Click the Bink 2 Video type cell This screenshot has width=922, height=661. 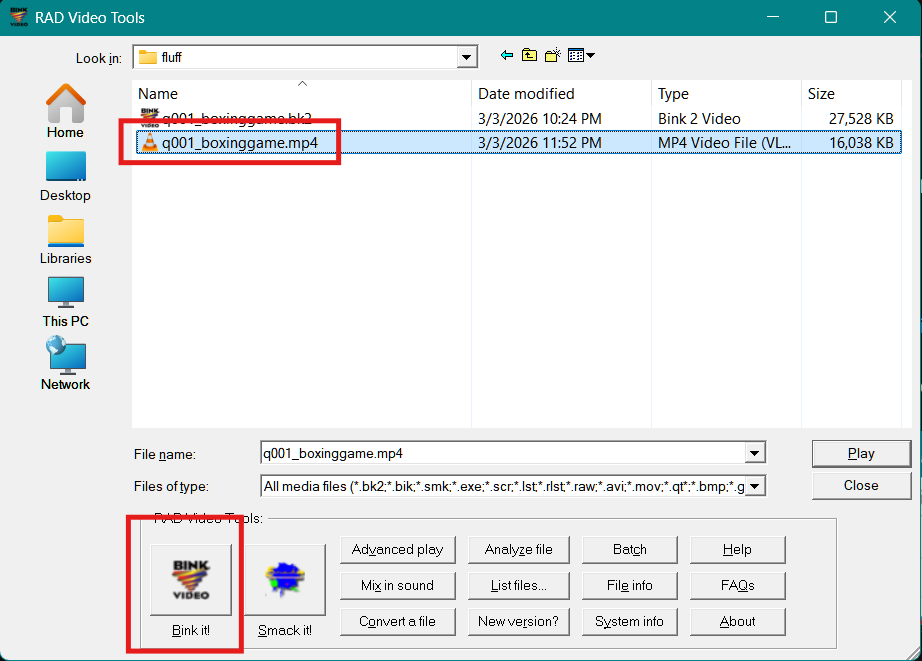click(699, 118)
